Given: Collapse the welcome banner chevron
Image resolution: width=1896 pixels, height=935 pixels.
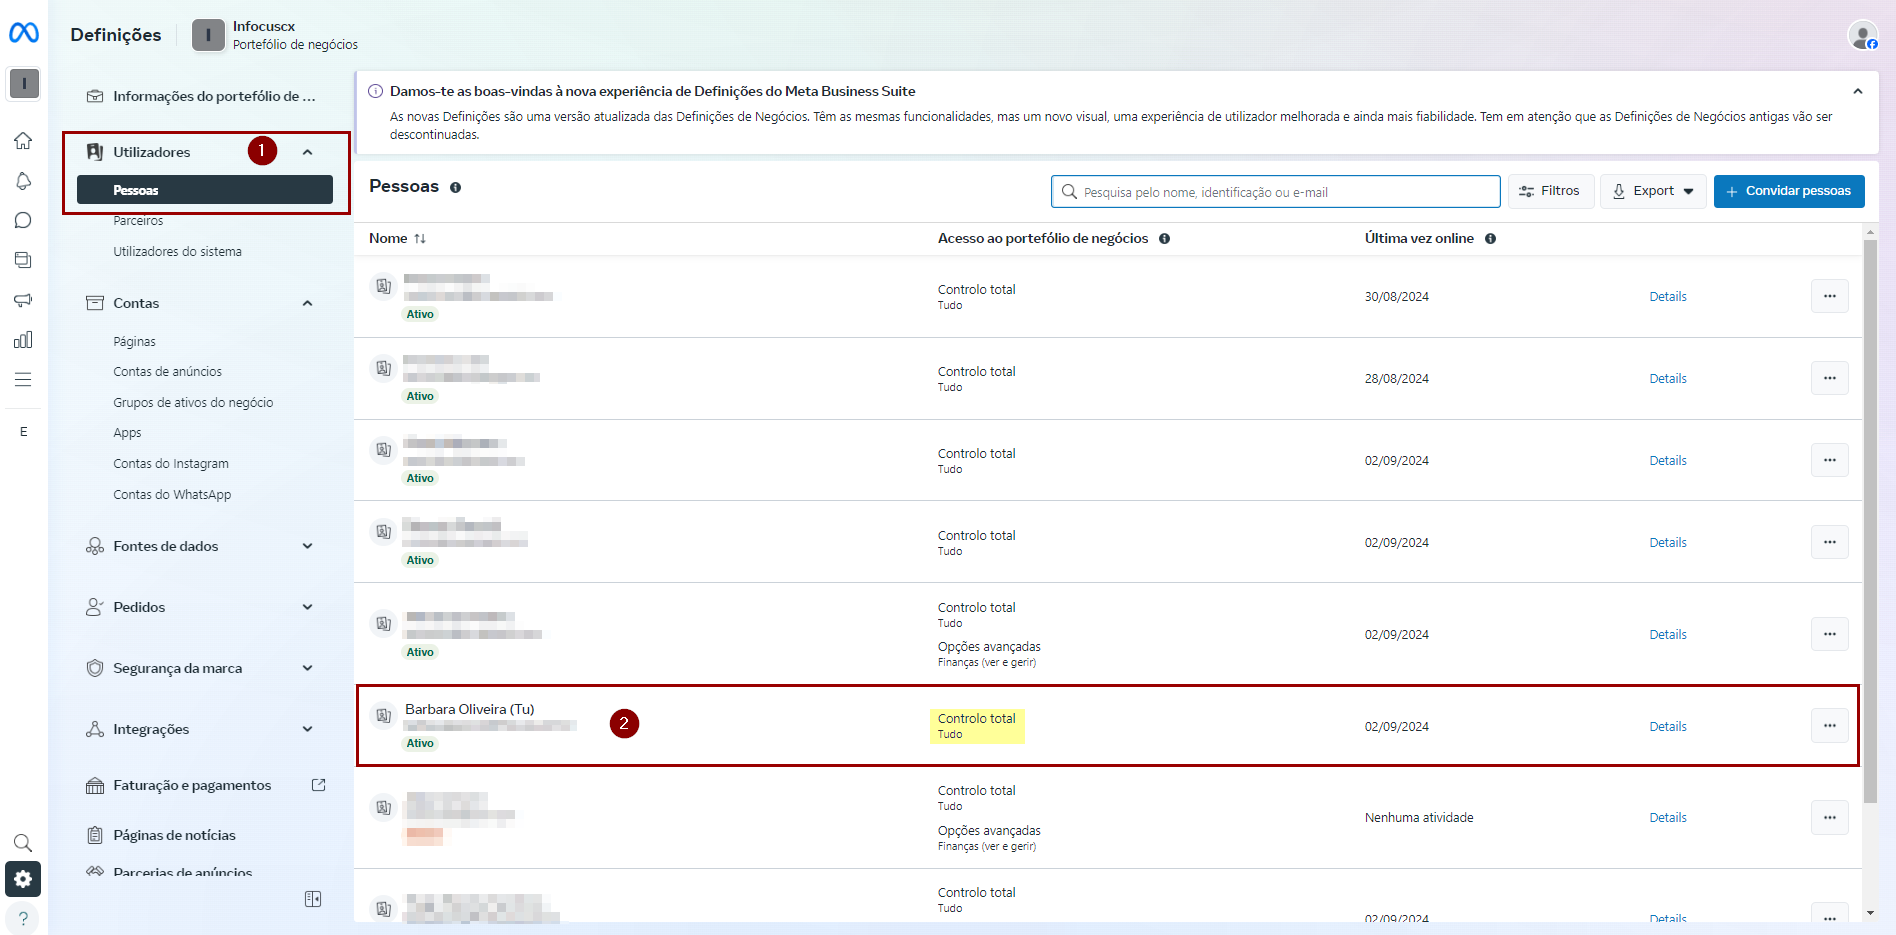Looking at the screenshot, I should point(1857,91).
